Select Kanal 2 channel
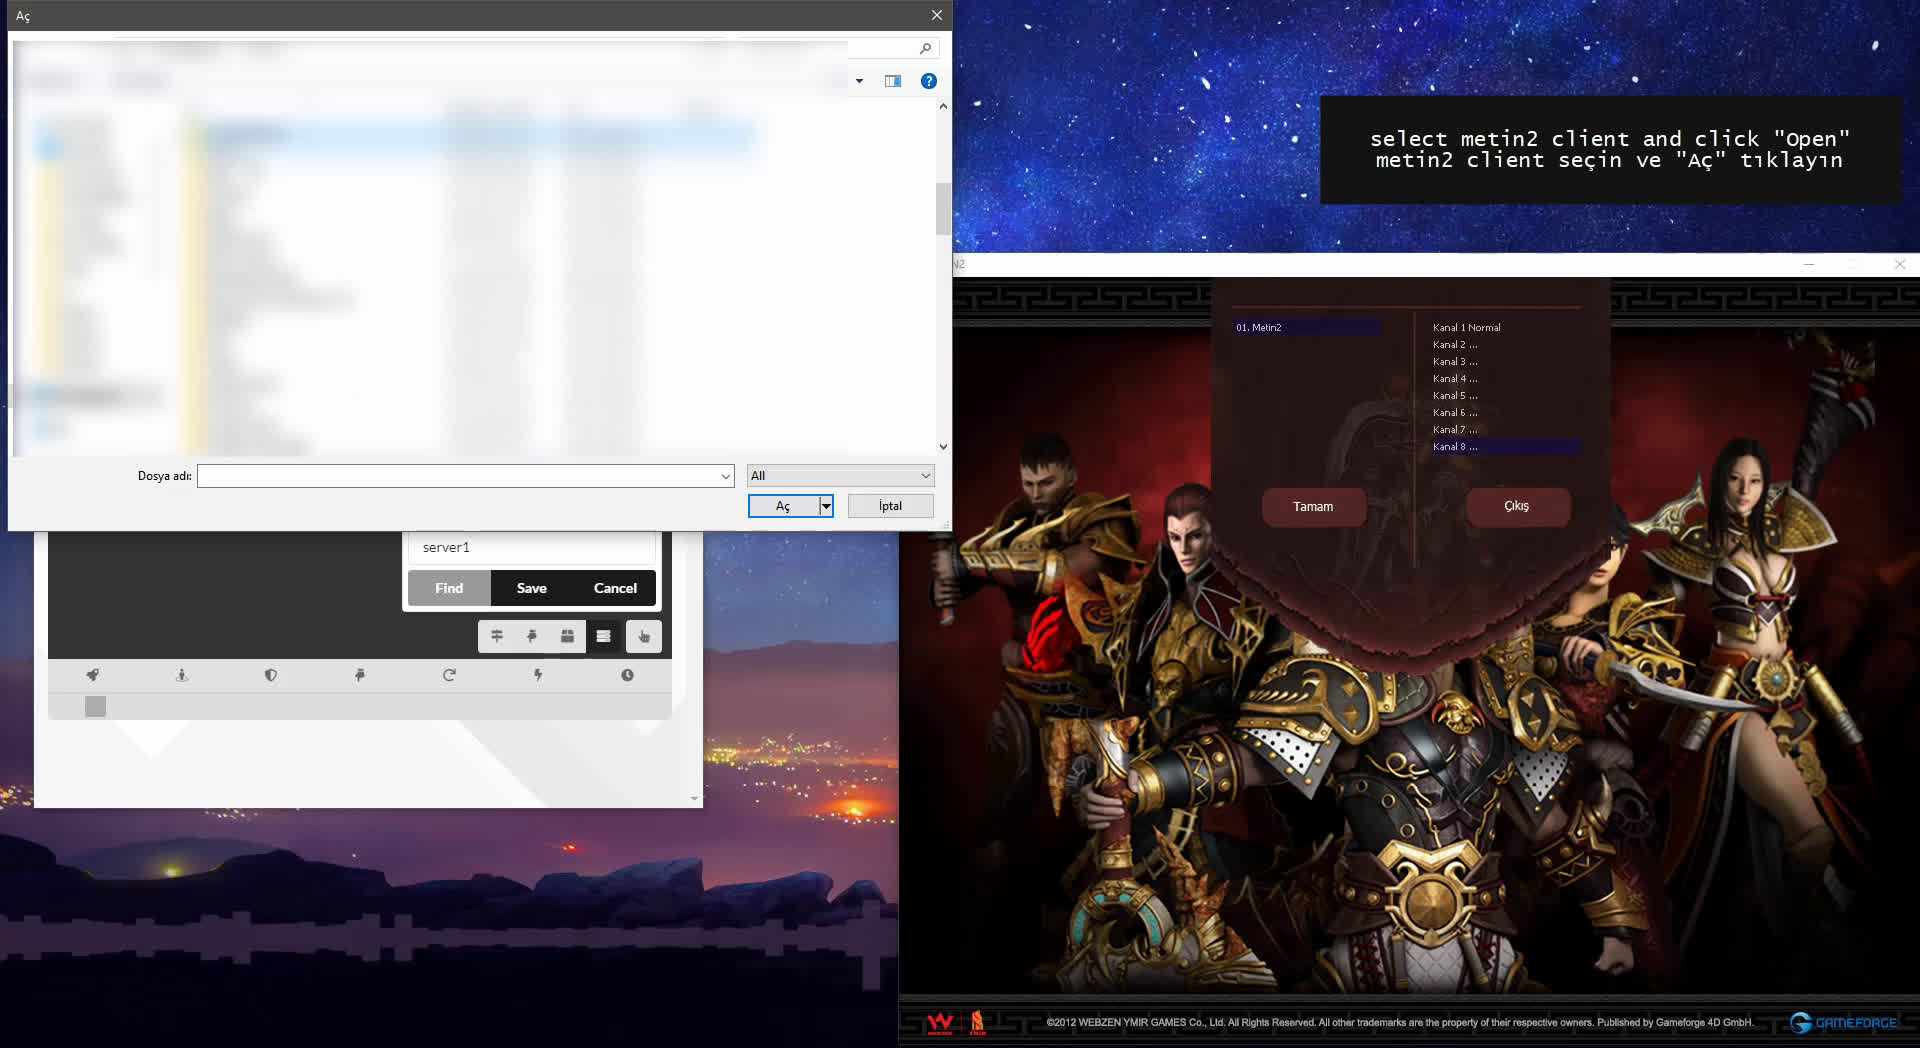The image size is (1920, 1048). pos(1506,344)
